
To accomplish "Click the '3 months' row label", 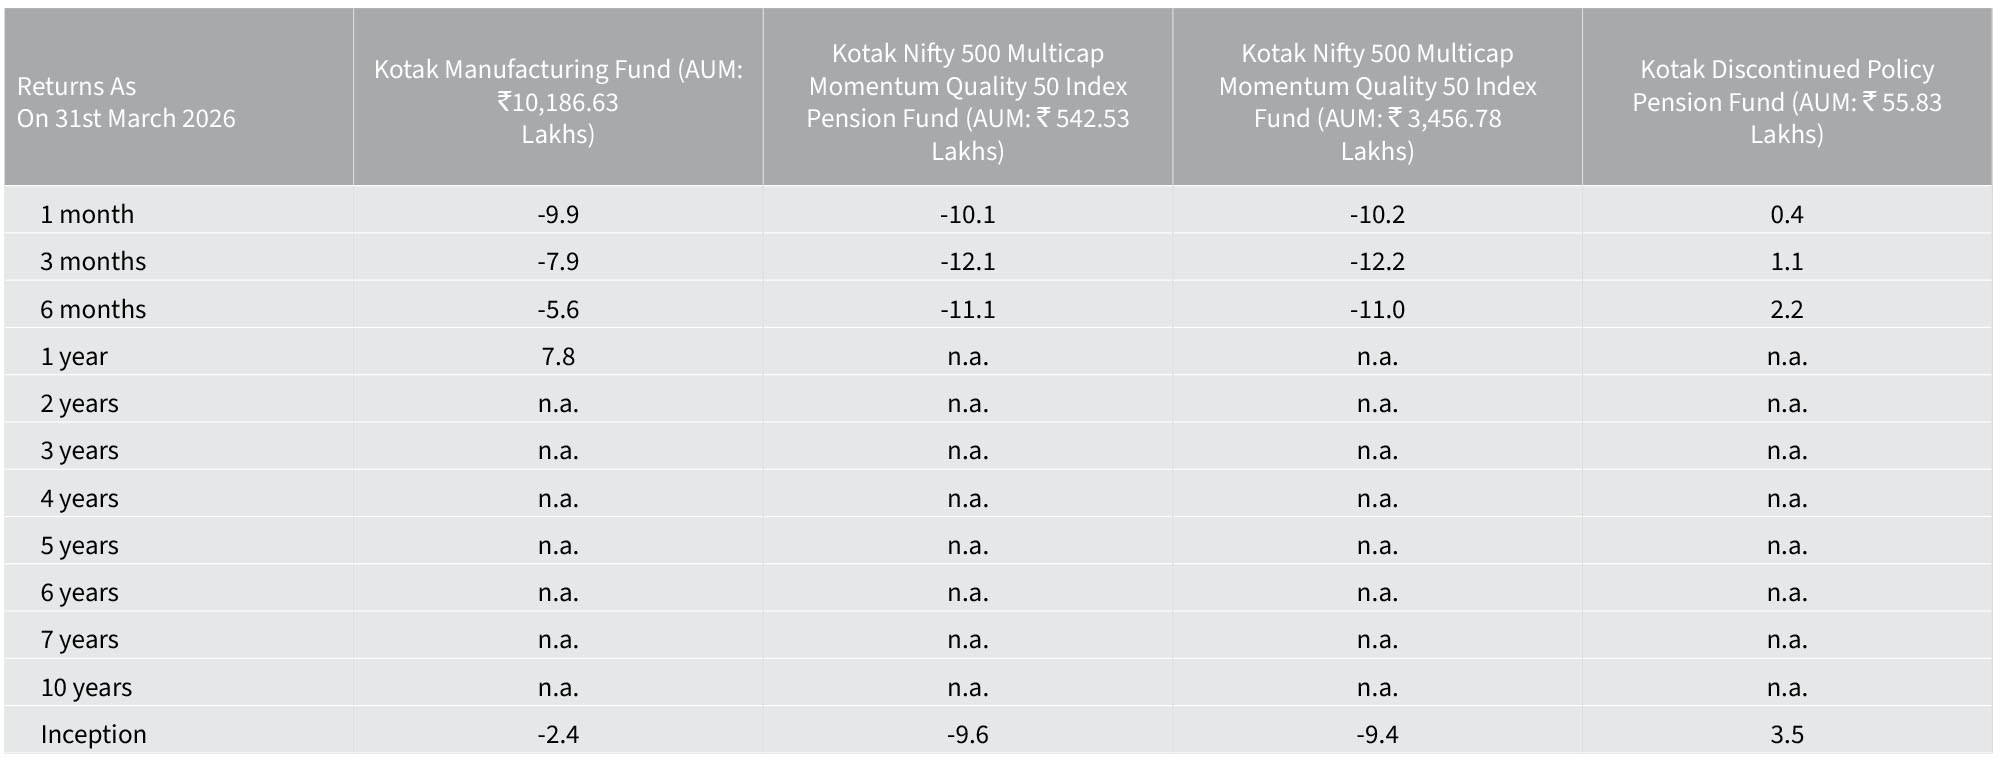I will pyautogui.click(x=93, y=261).
